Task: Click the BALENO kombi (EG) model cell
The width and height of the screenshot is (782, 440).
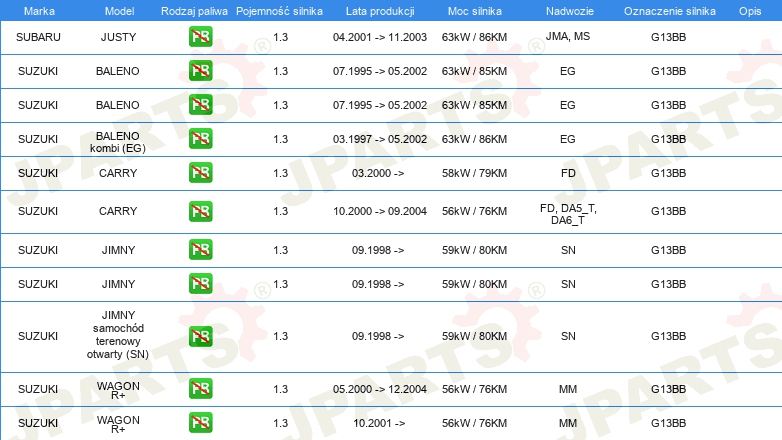Action: pyautogui.click(x=118, y=142)
